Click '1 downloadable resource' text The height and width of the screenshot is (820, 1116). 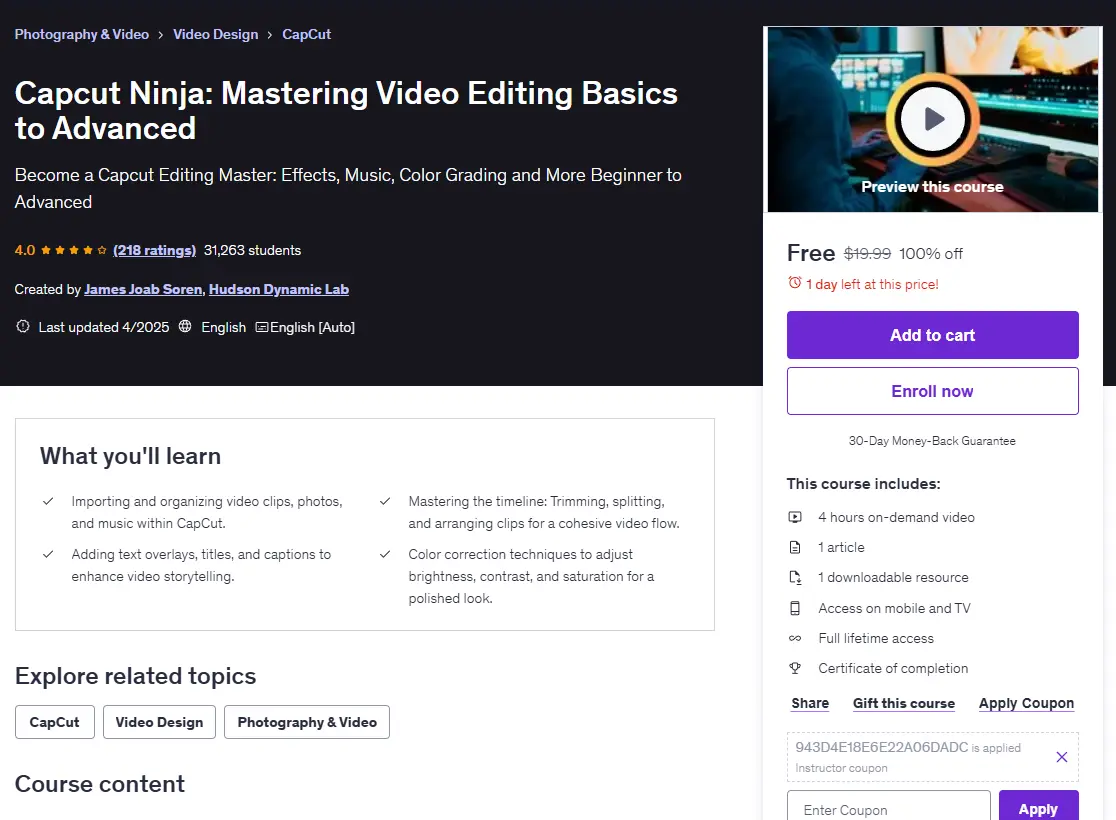point(893,577)
